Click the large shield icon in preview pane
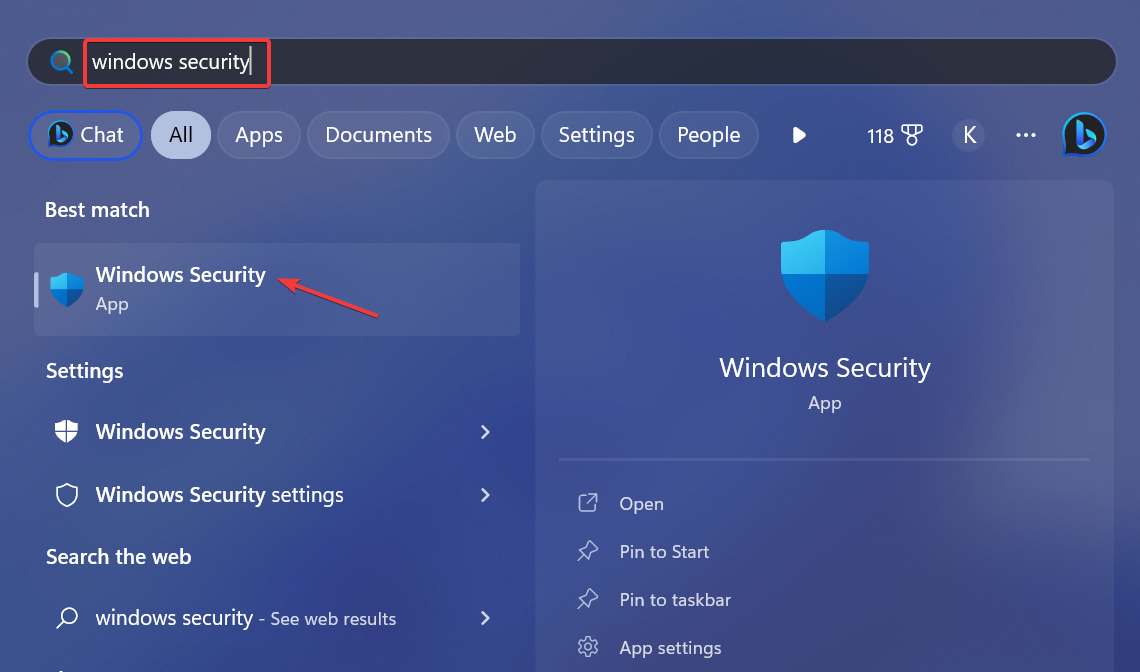This screenshot has width=1140, height=672. point(824,276)
